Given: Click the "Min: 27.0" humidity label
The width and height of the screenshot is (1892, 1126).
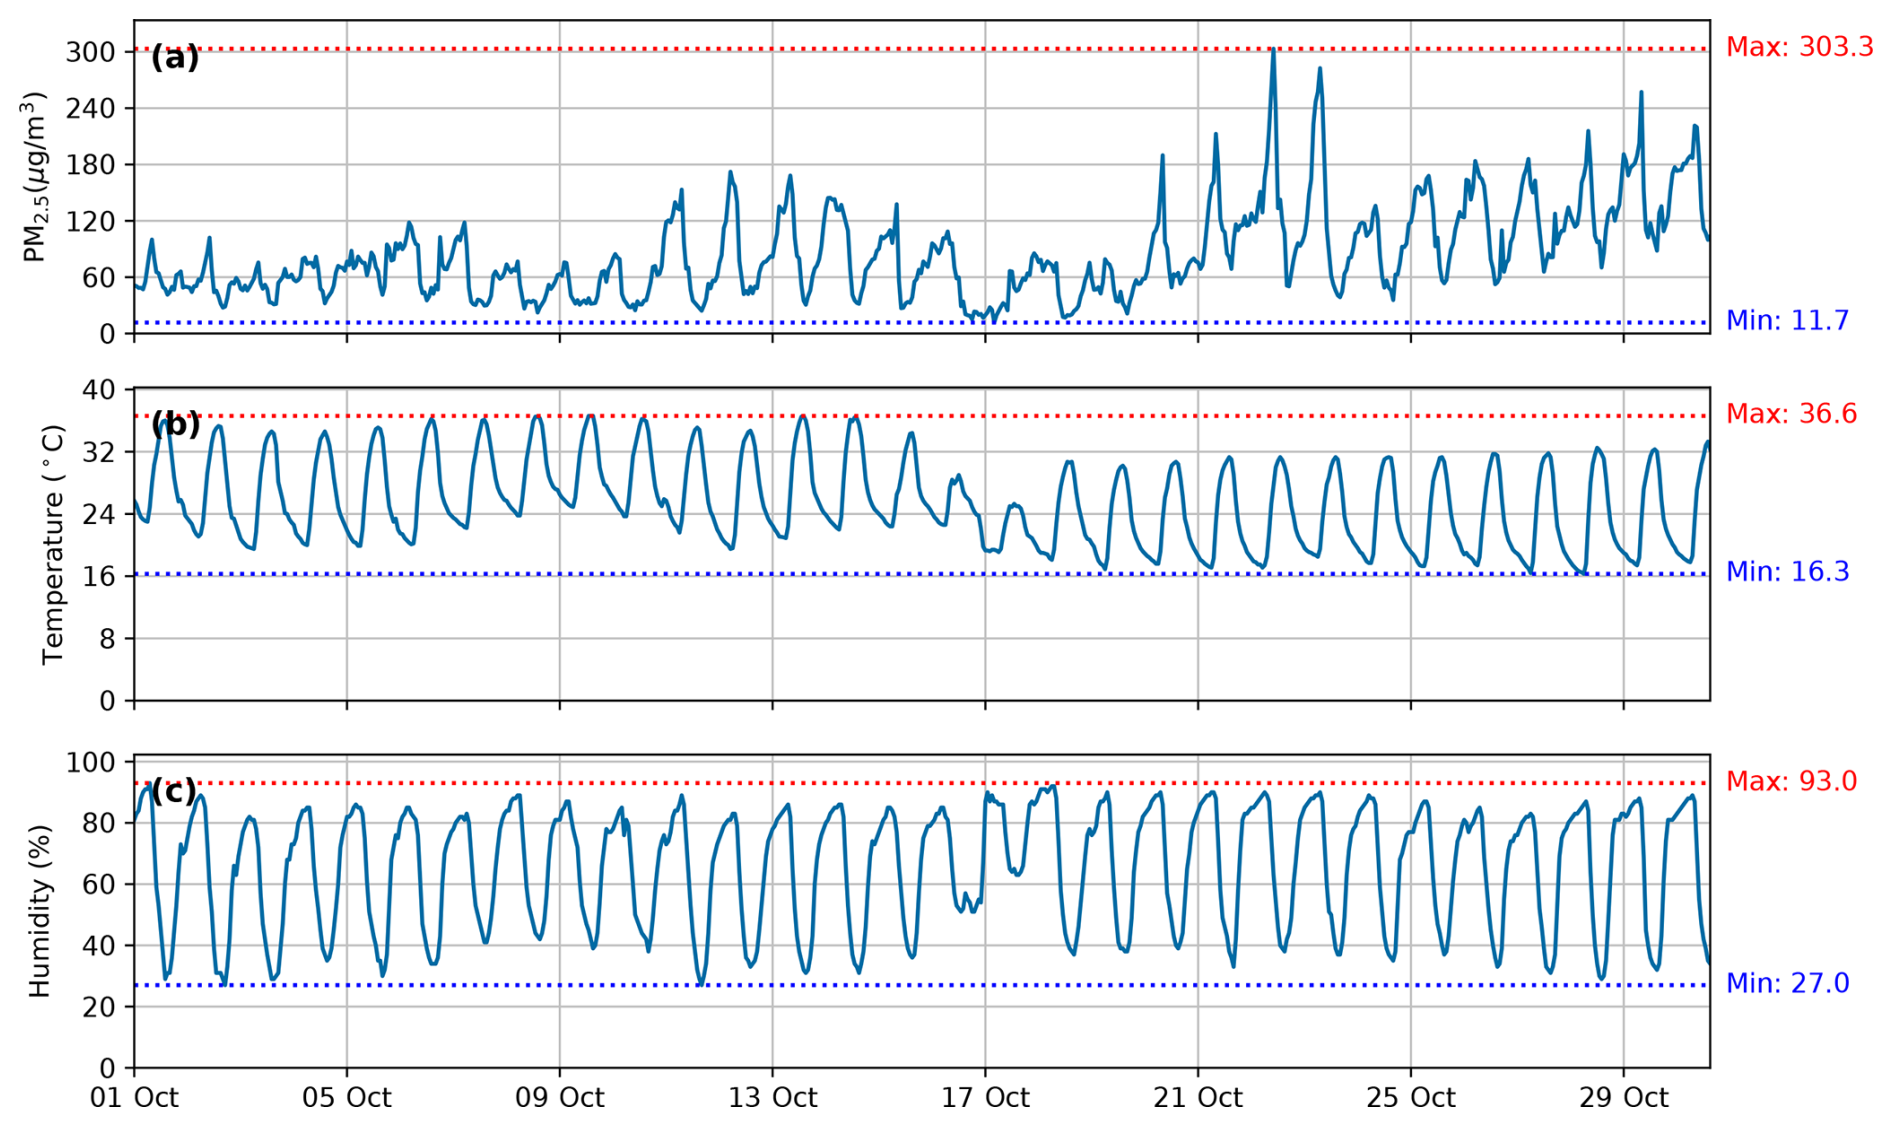Looking at the screenshot, I should pos(1787,984).
